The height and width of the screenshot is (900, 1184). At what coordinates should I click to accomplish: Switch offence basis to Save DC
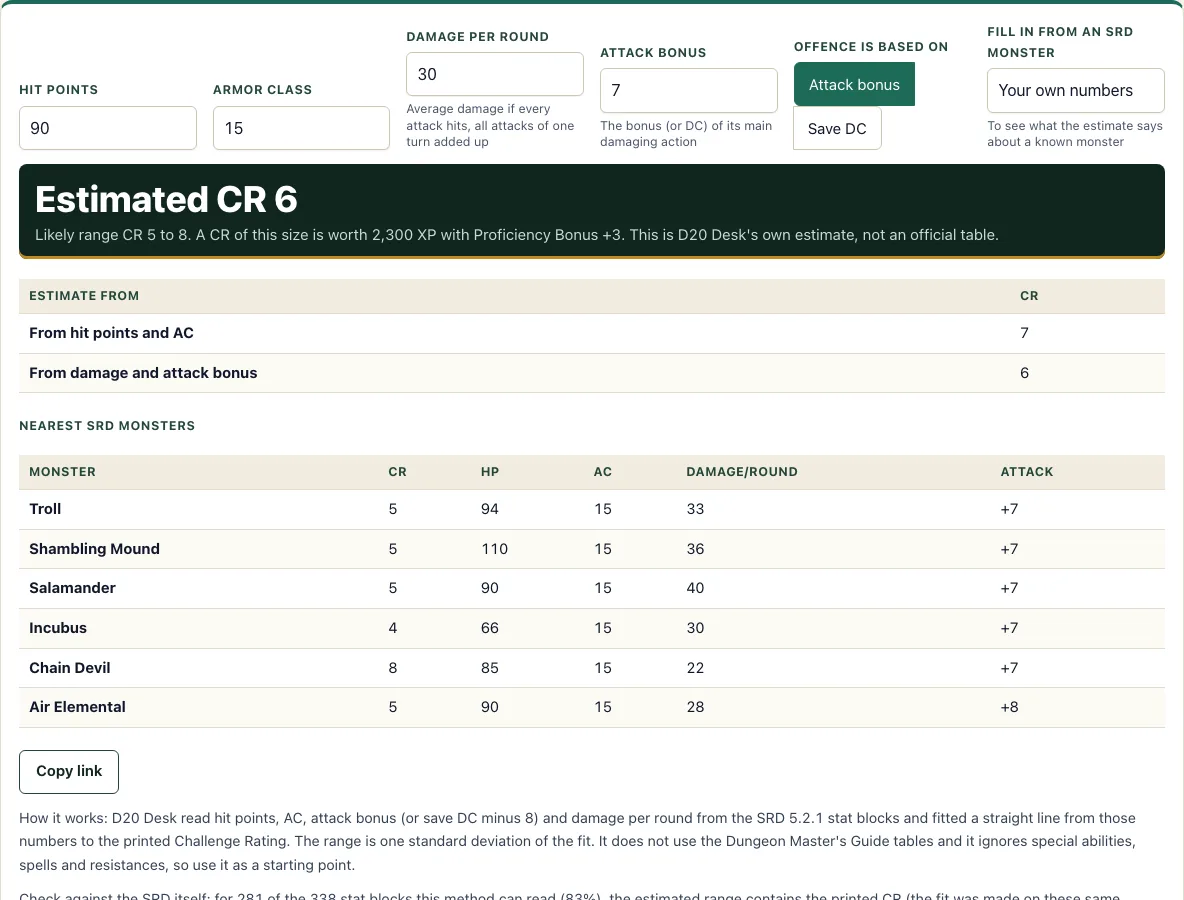coord(837,128)
